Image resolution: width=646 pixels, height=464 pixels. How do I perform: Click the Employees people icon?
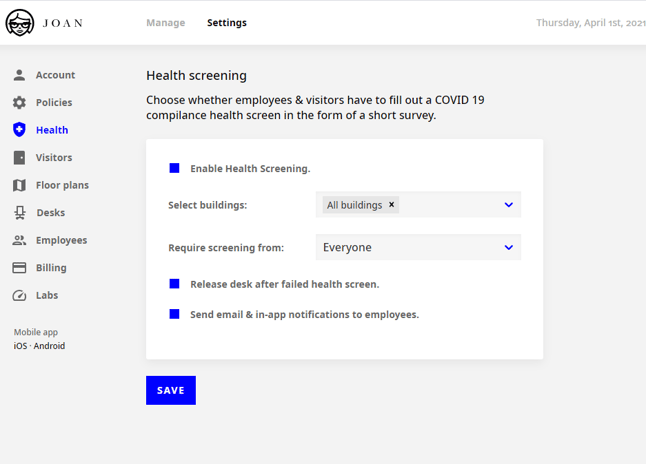click(x=19, y=240)
